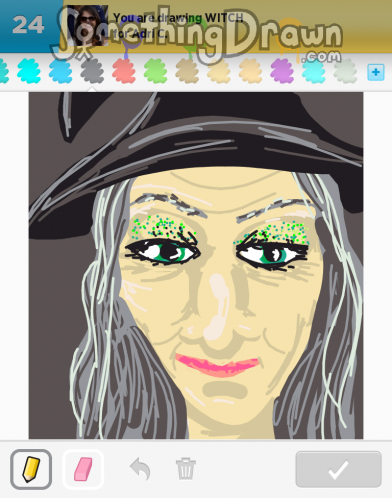Tap the witch drawing canvas
This screenshot has width=392, height=498.
pyautogui.click(x=196, y=265)
